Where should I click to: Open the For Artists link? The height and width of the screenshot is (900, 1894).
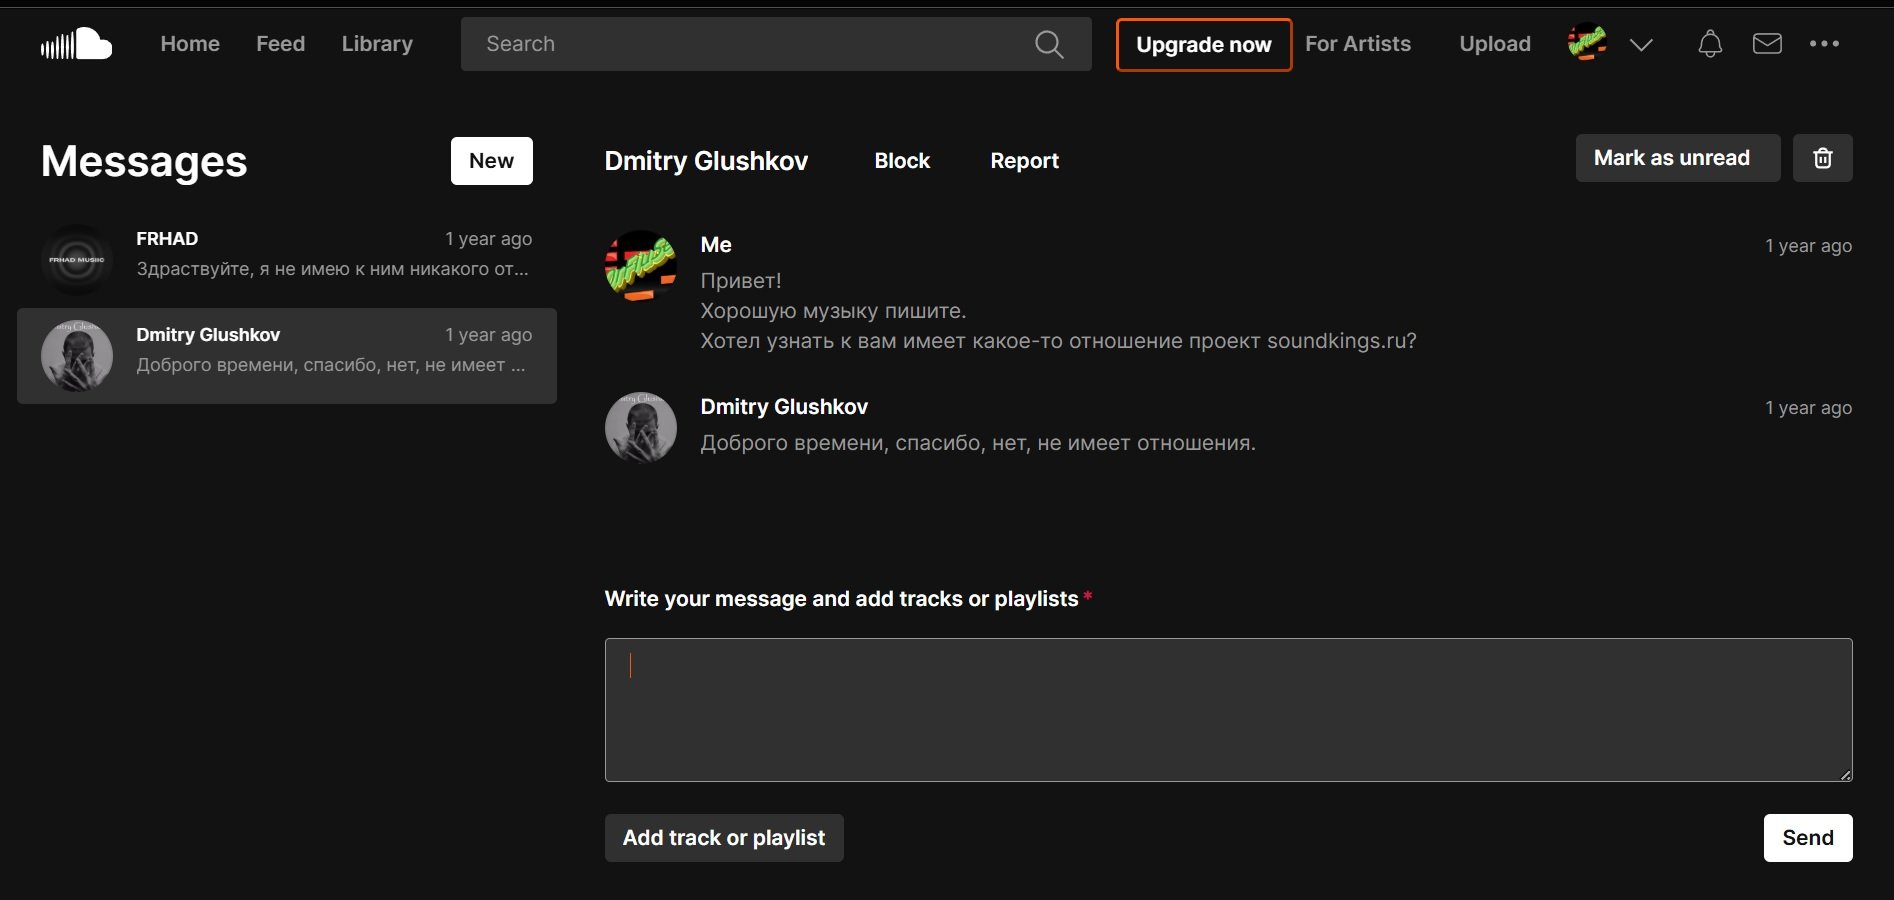(x=1358, y=44)
